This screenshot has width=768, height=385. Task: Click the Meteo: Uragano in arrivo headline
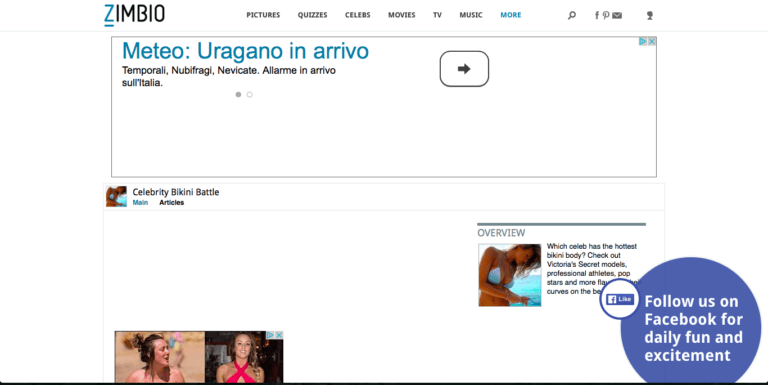[245, 51]
